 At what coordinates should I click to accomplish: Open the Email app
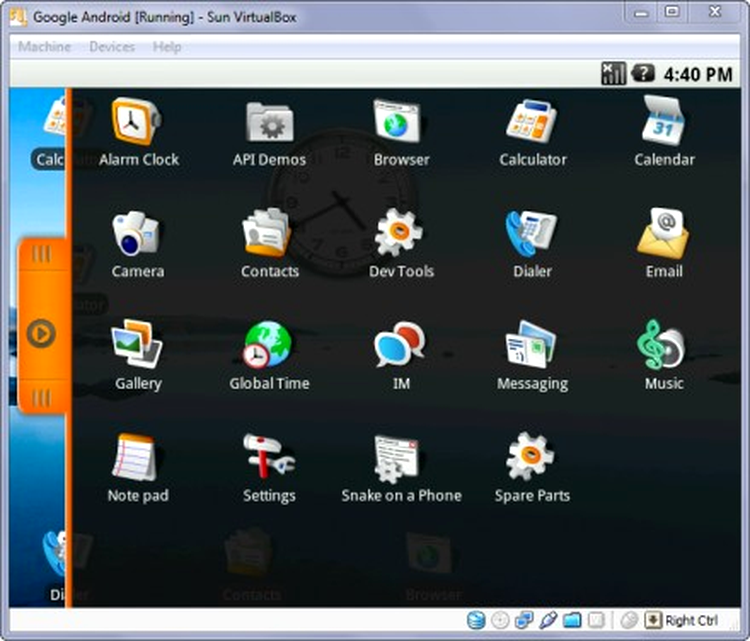[664, 244]
